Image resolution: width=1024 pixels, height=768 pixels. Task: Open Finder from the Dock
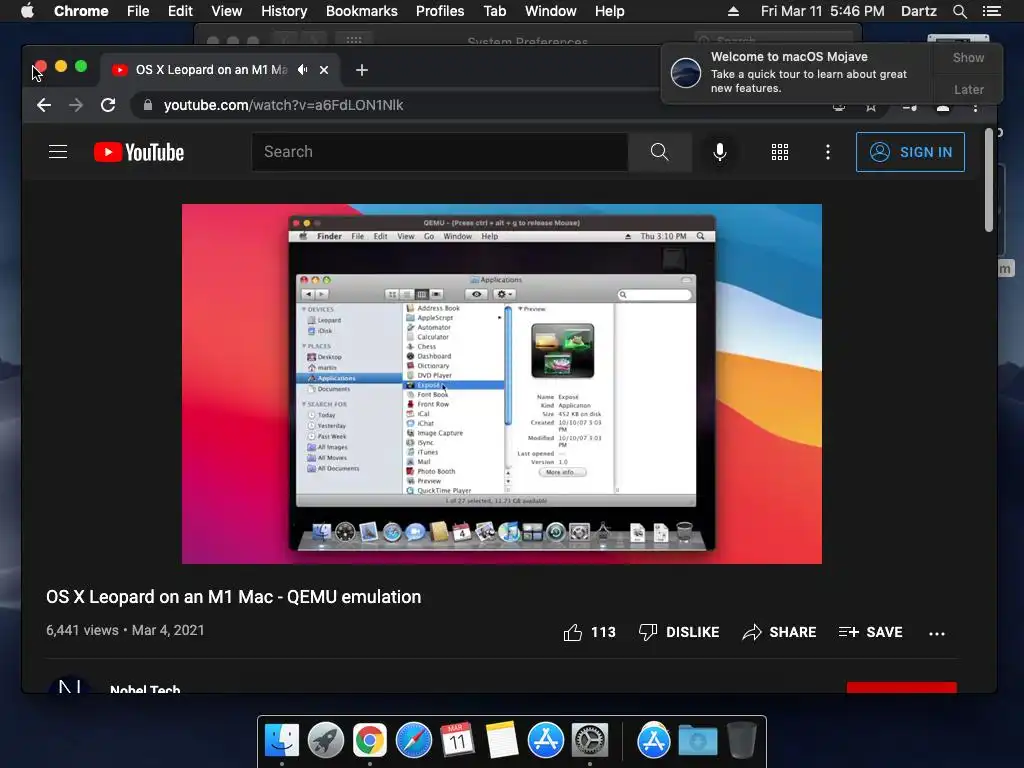click(282, 740)
